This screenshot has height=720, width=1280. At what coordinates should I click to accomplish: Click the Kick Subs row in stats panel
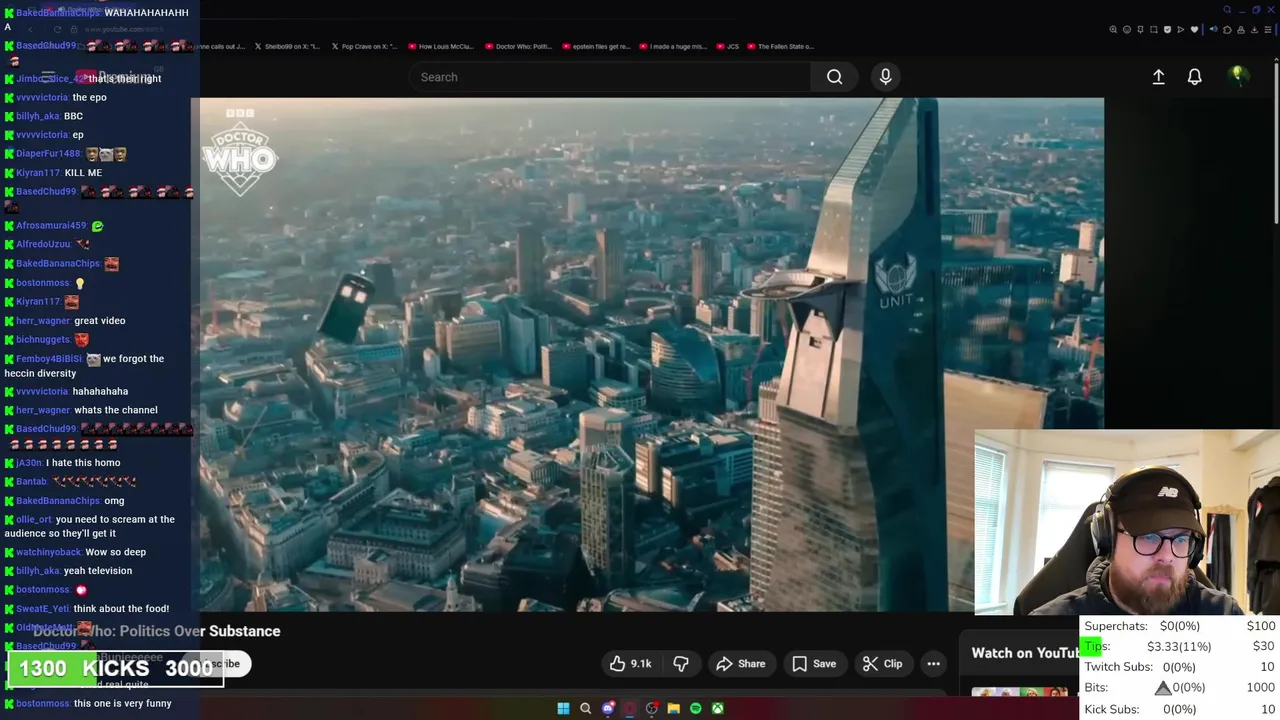tap(1179, 709)
